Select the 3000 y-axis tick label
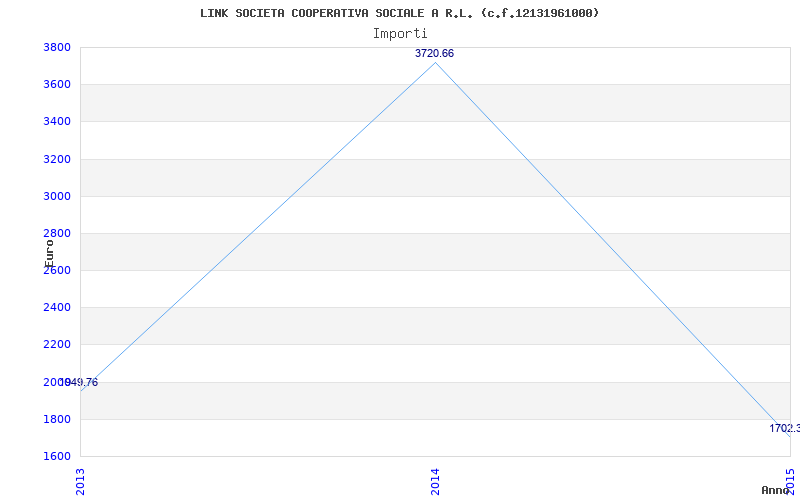 tap(57, 196)
